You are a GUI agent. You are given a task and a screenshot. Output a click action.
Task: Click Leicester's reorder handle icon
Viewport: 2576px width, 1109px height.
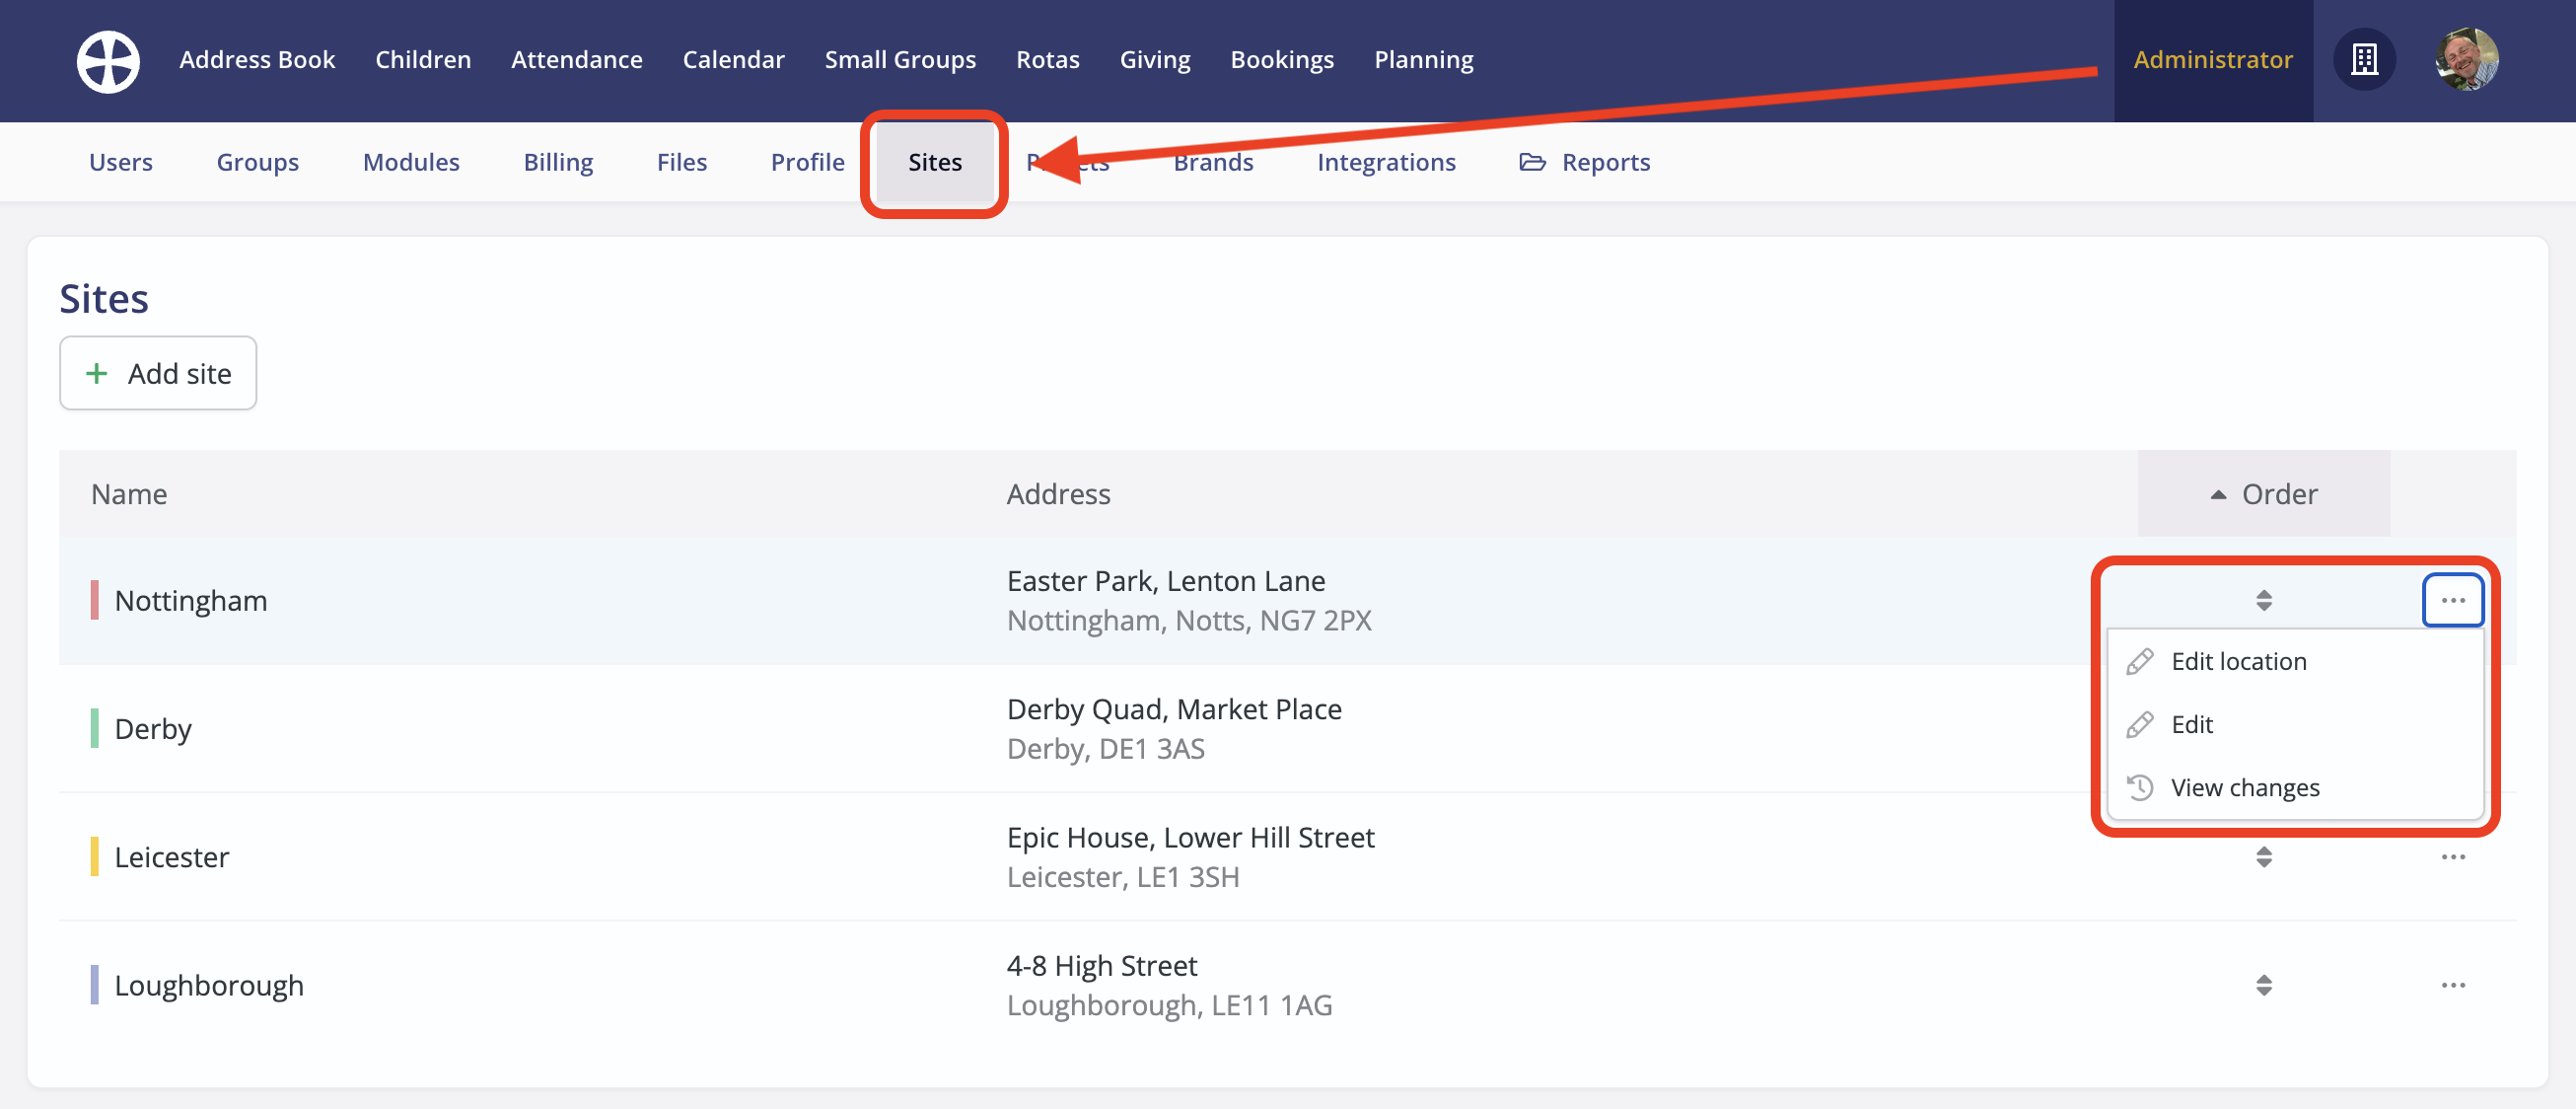[x=2263, y=857]
